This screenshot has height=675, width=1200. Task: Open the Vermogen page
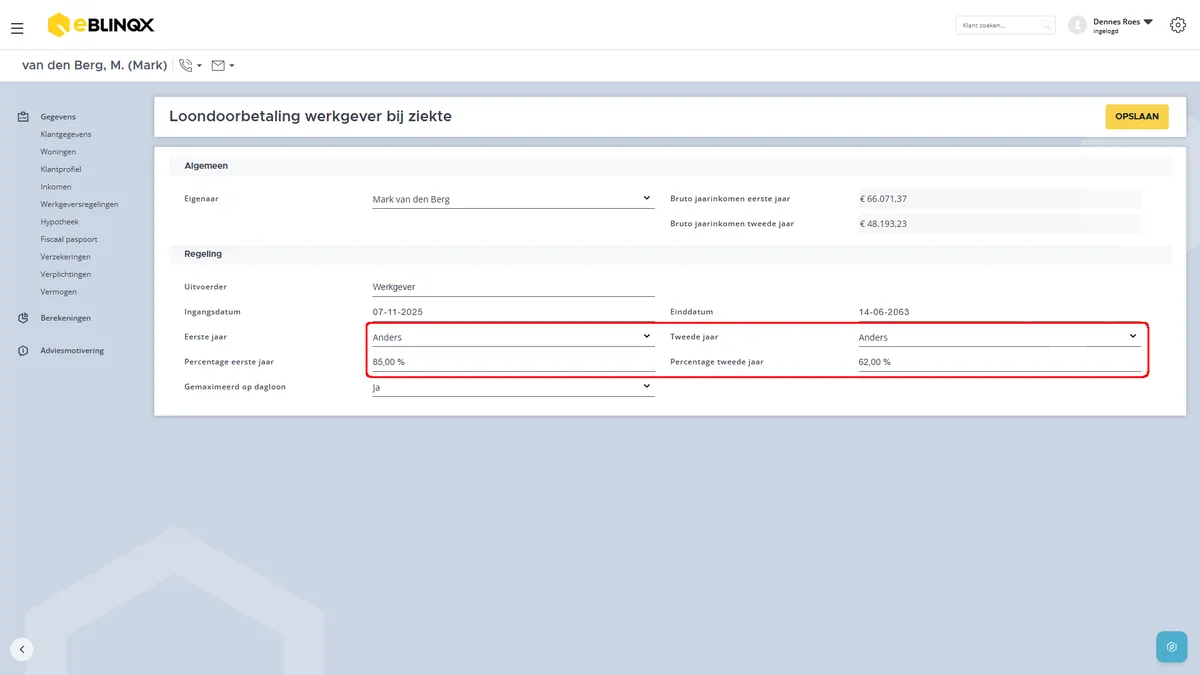pyautogui.click(x=58, y=292)
